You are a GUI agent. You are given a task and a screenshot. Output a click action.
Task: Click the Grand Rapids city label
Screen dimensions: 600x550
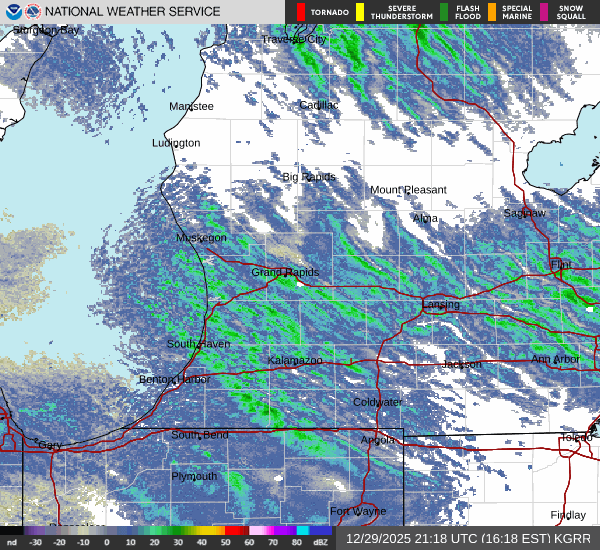coord(285,272)
